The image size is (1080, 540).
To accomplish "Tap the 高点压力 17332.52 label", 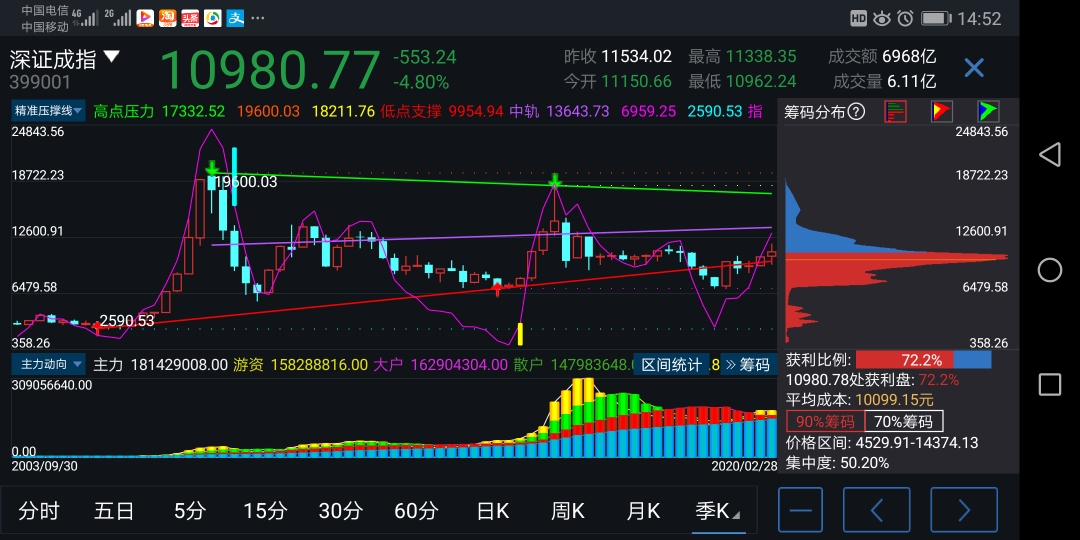I will pyautogui.click(x=159, y=111).
